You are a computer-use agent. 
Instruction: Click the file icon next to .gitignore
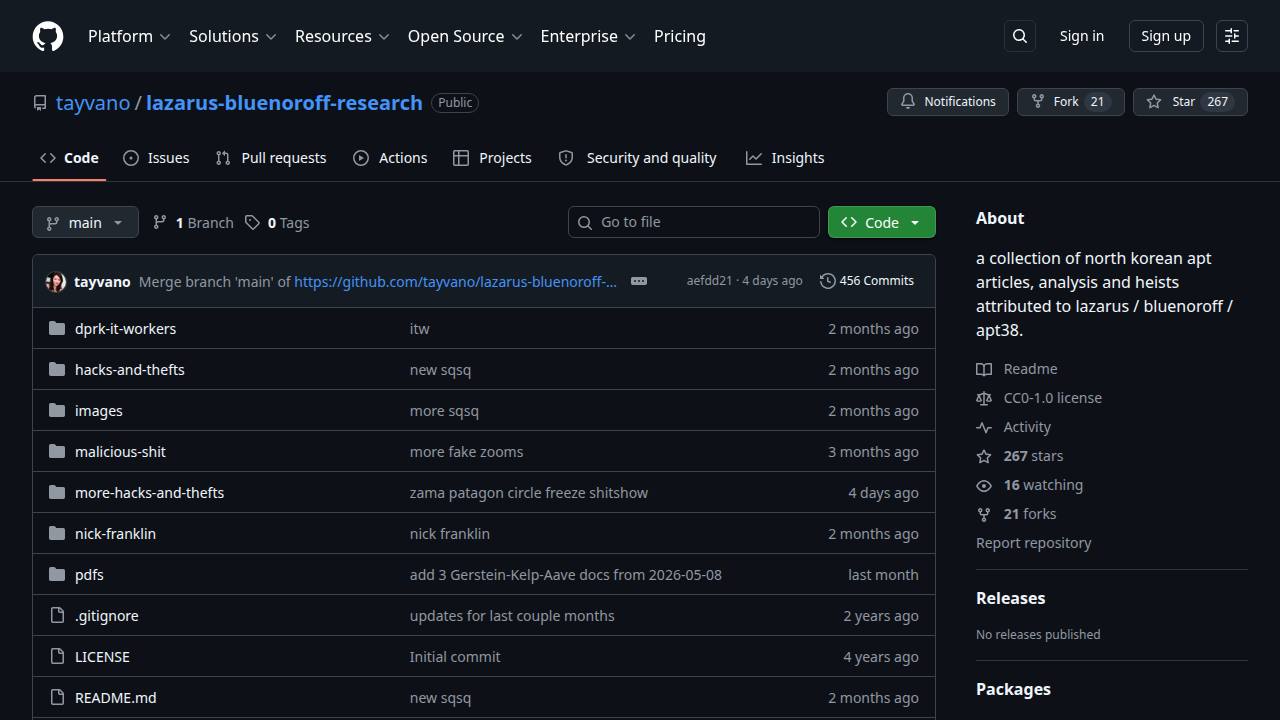(57, 616)
